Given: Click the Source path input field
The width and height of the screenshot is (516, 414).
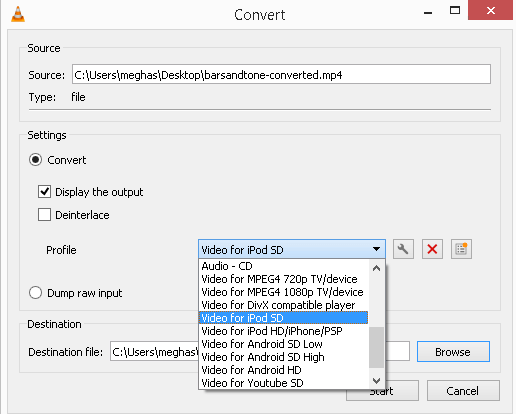Looking at the screenshot, I should pos(281,74).
